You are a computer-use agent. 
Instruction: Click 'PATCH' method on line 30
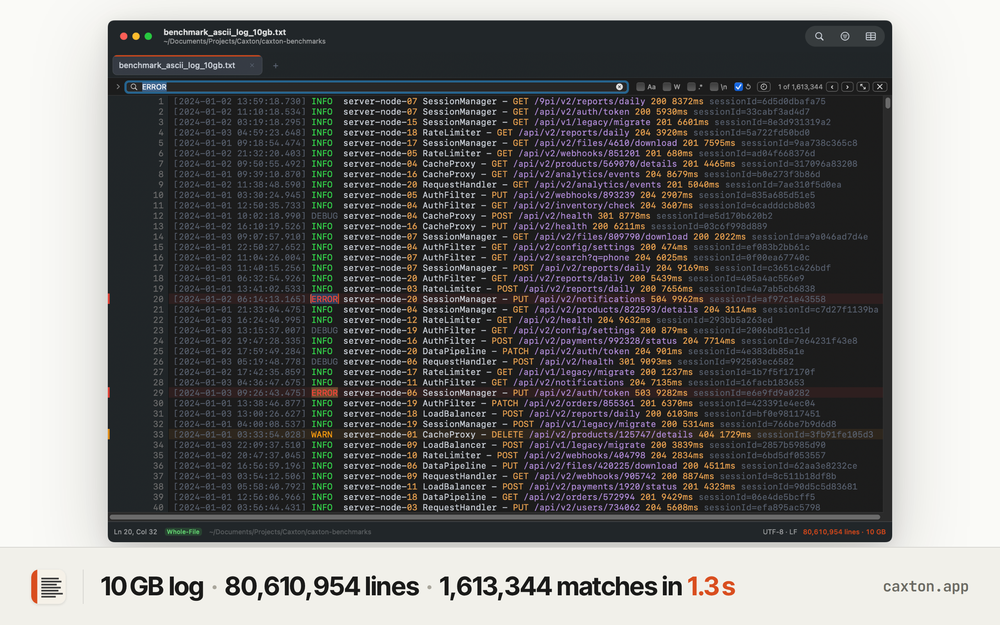coord(504,403)
